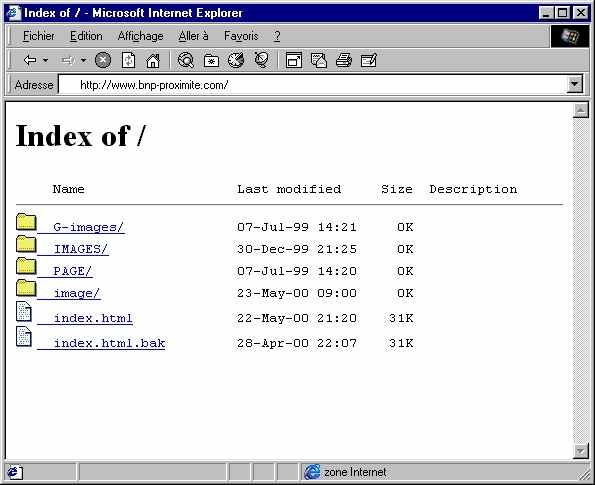Open the Adresse bar dropdown arrow

click(x=575, y=84)
